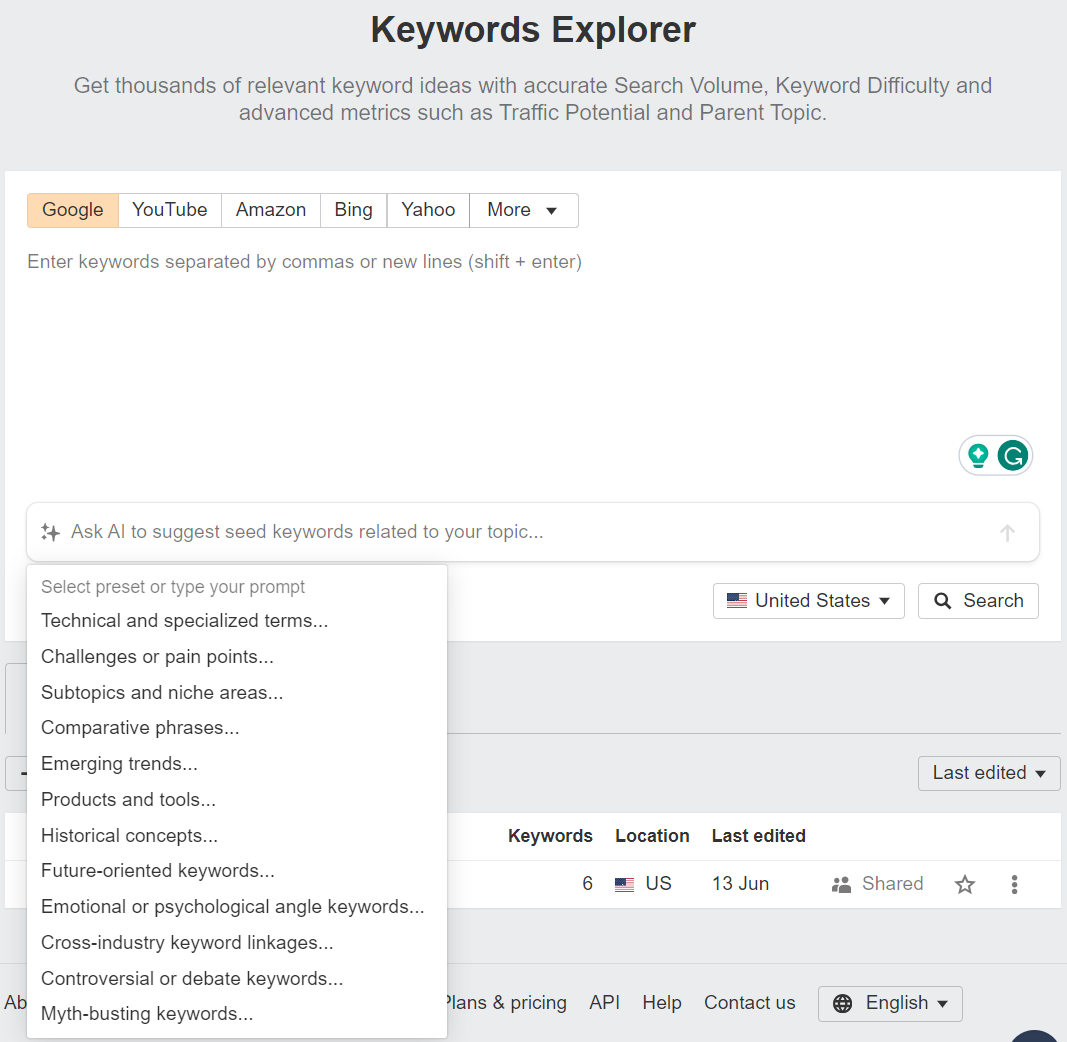The width and height of the screenshot is (1067, 1042).
Task: Choose the Future-oriented keywords preset
Action: click(x=237, y=871)
